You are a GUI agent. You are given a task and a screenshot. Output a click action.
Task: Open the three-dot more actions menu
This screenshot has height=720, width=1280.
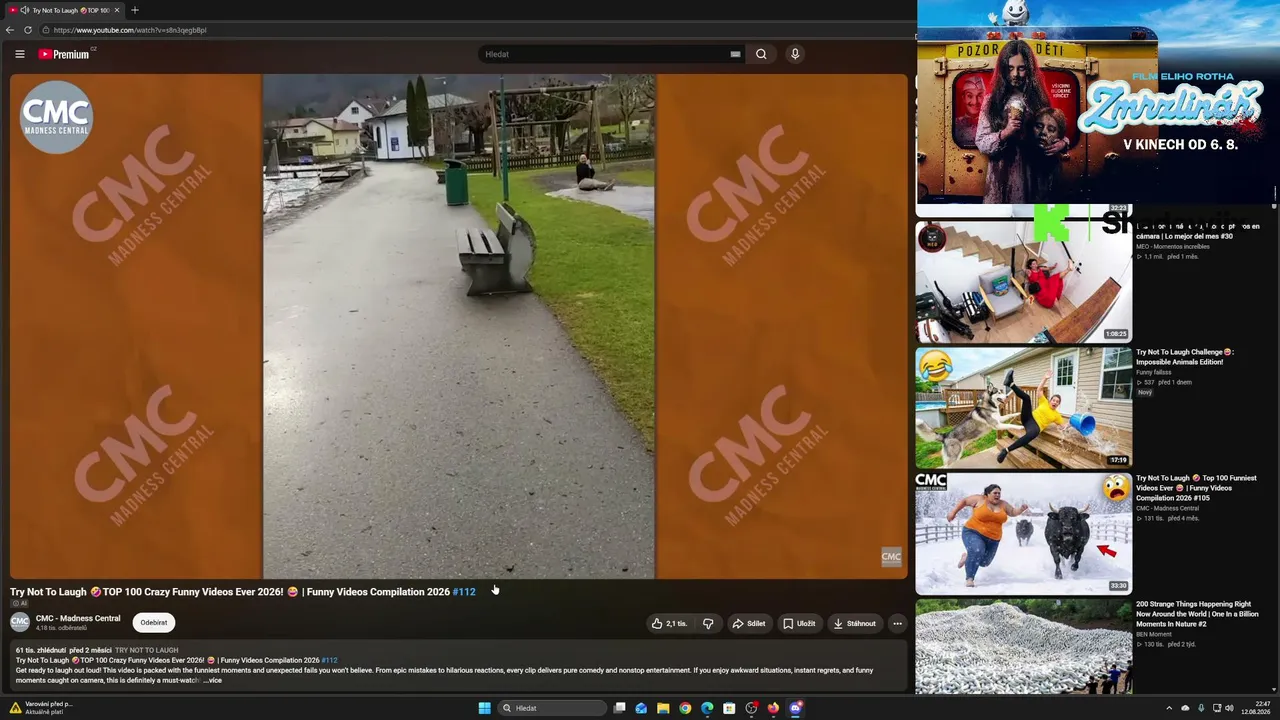pos(897,623)
